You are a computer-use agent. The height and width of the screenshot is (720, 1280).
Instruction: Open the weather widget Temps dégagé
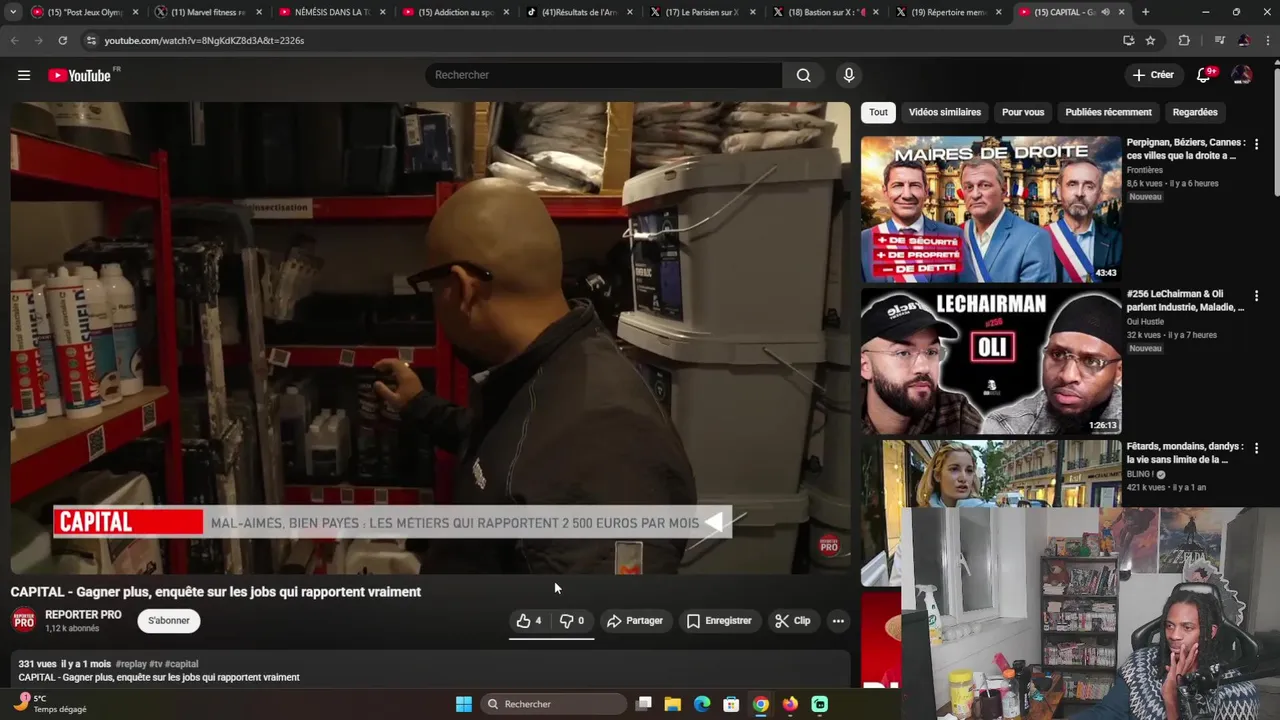pyautogui.click(x=50, y=704)
